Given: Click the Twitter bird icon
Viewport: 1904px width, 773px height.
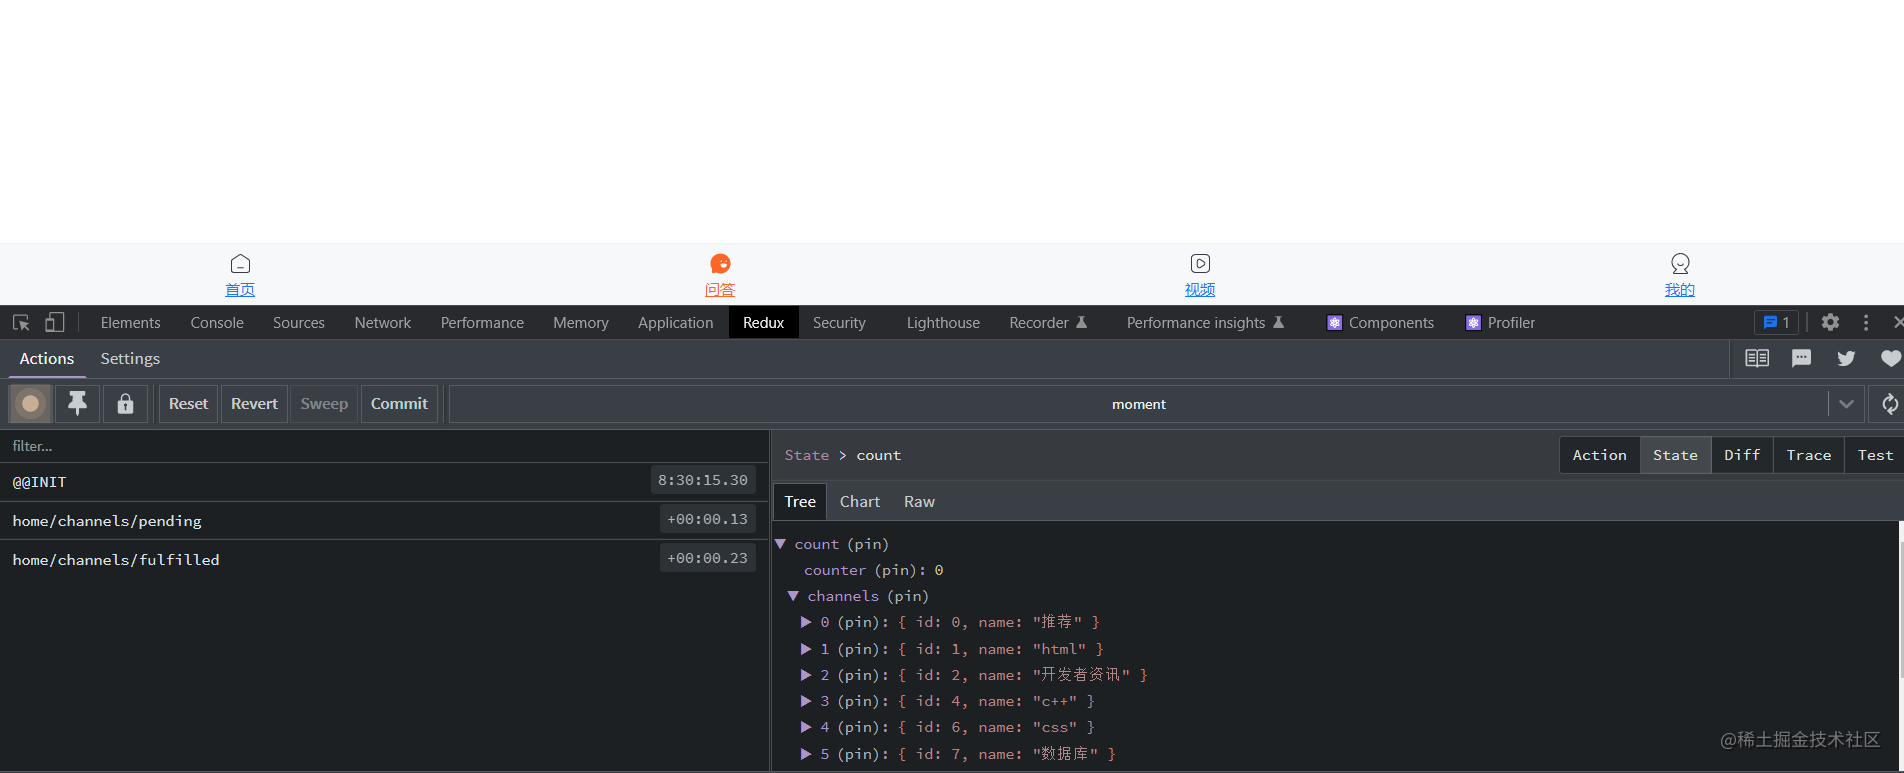Looking at the screenshot, I should click(x=1846, y=358).
